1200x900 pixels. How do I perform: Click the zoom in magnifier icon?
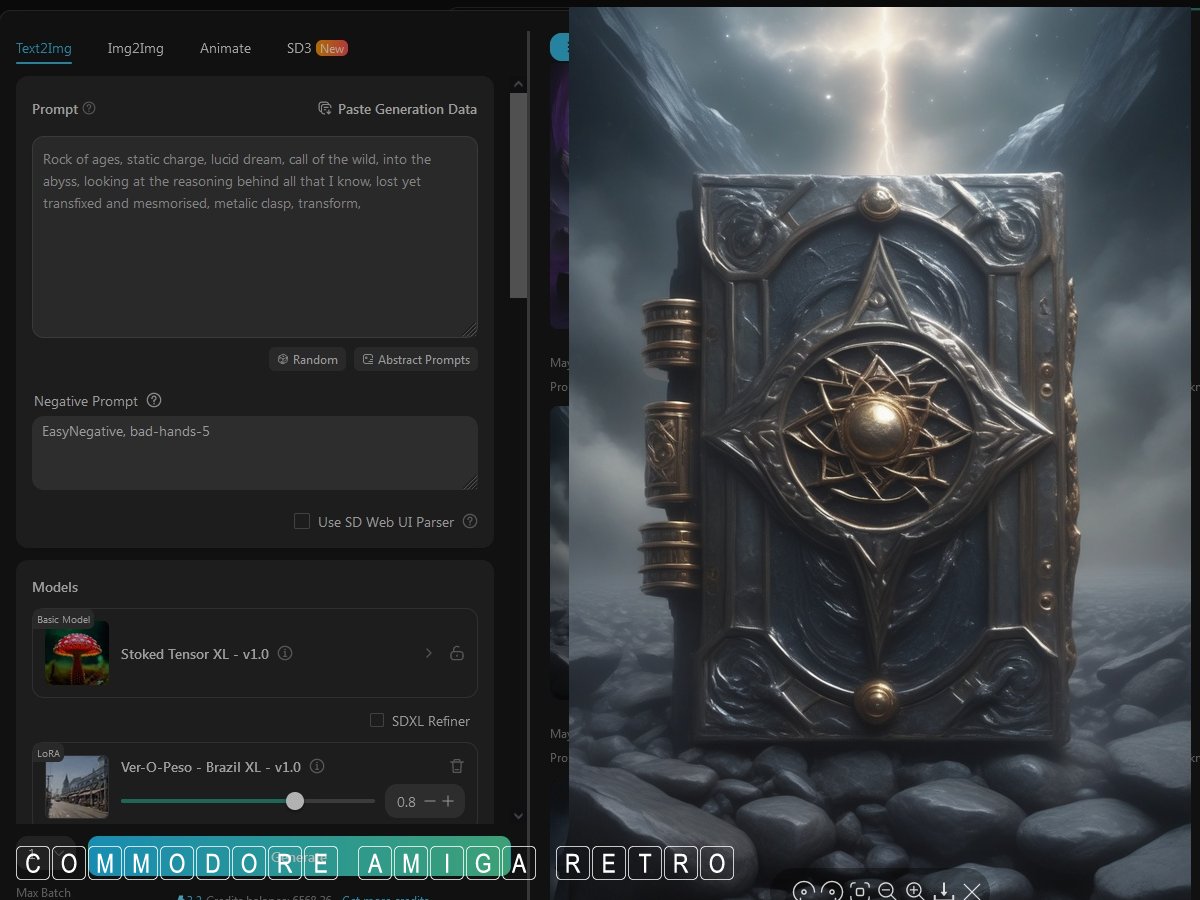(915, 890)
